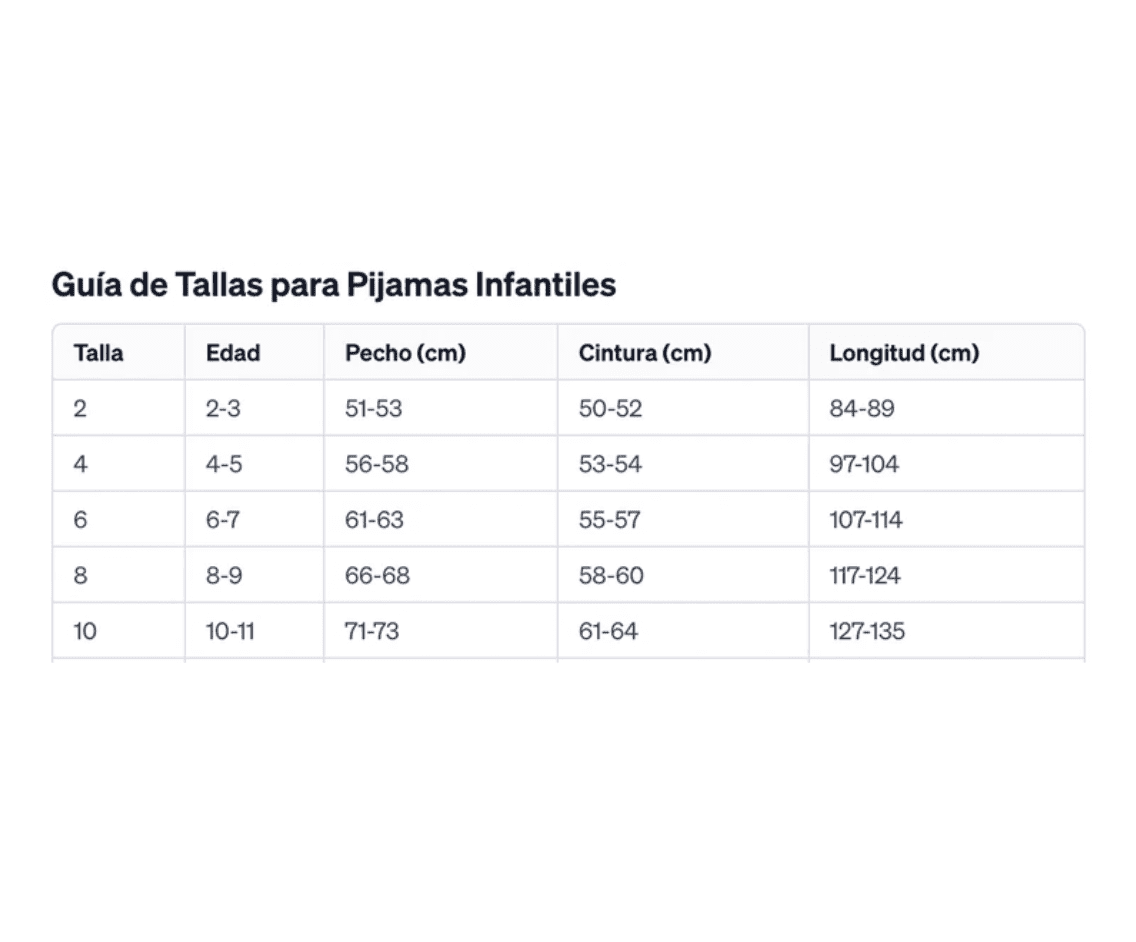Click the 55-57 waist cell
Viewport: 1136px width, 942px height.
609,520
